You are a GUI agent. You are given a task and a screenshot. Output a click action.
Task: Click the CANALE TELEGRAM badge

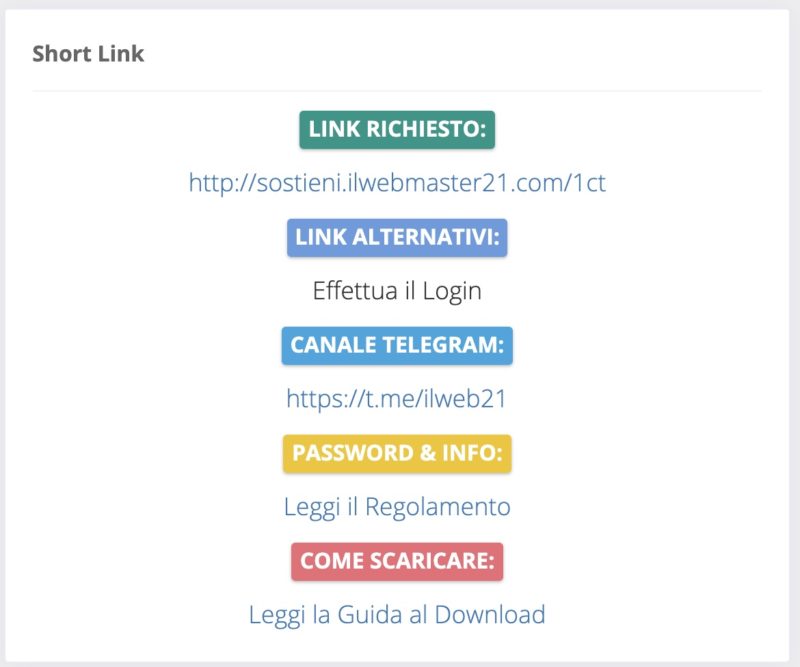[397, 345]
